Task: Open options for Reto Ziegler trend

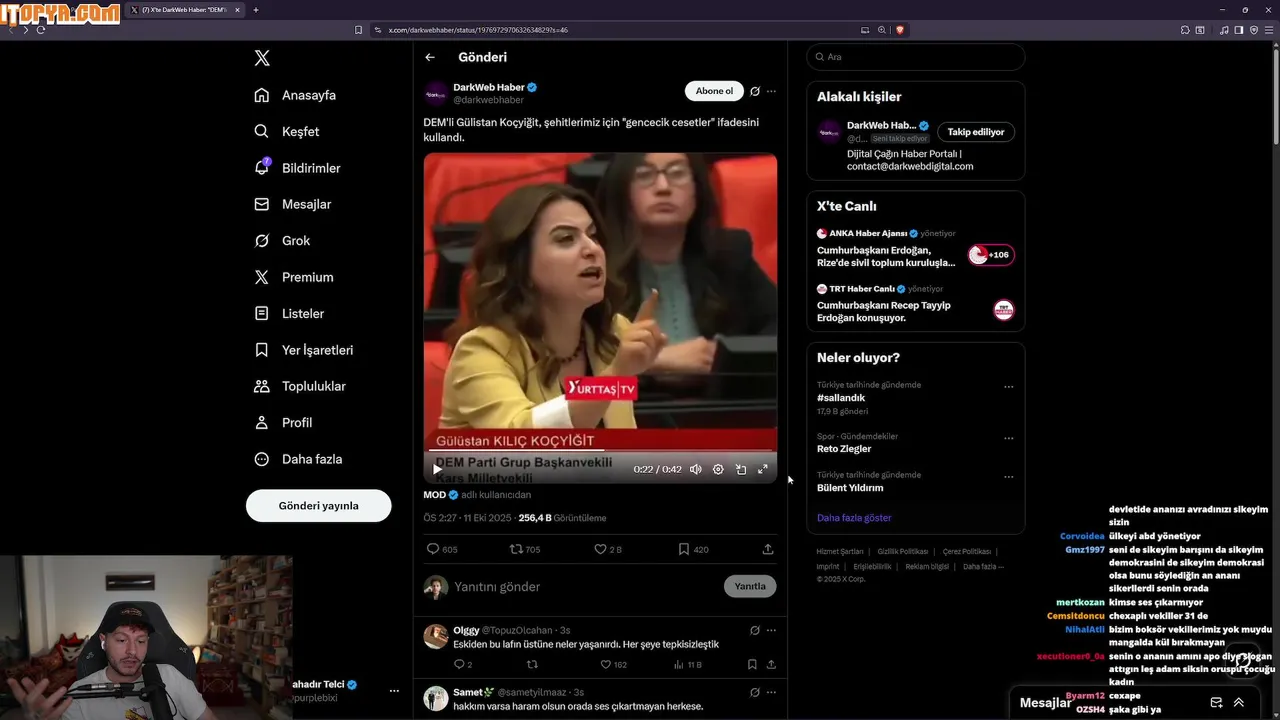Action: tap(1008, 438)
